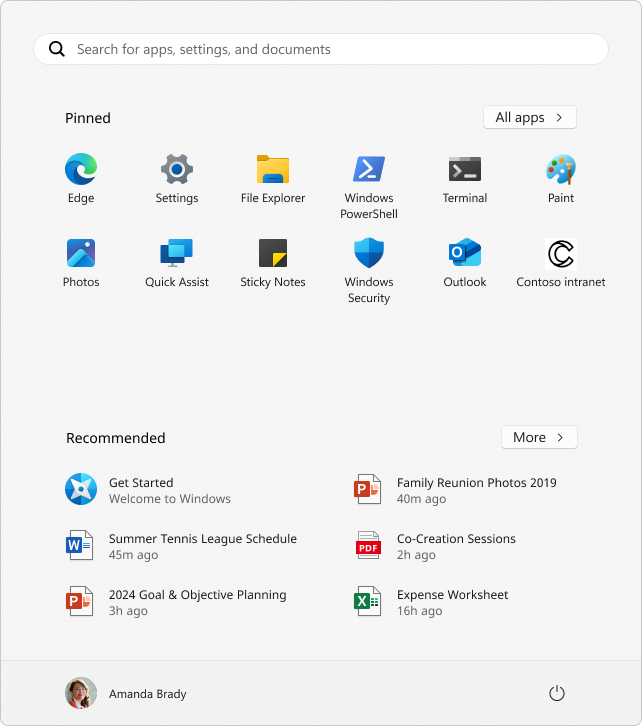Screen dimensions: 642x726
Task: Open the Edge browser icon
Action: [x=81, y=170]
